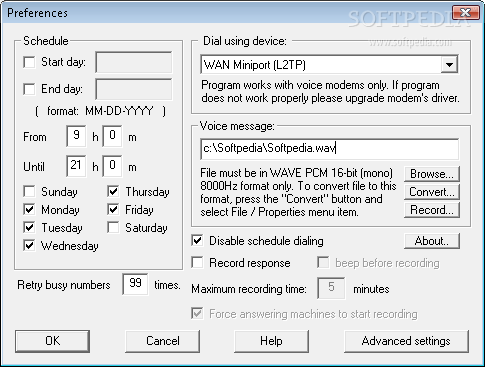Enable the Start day checkbox
This screenshot has width=485, height=367.
click(x=29, y=62)
